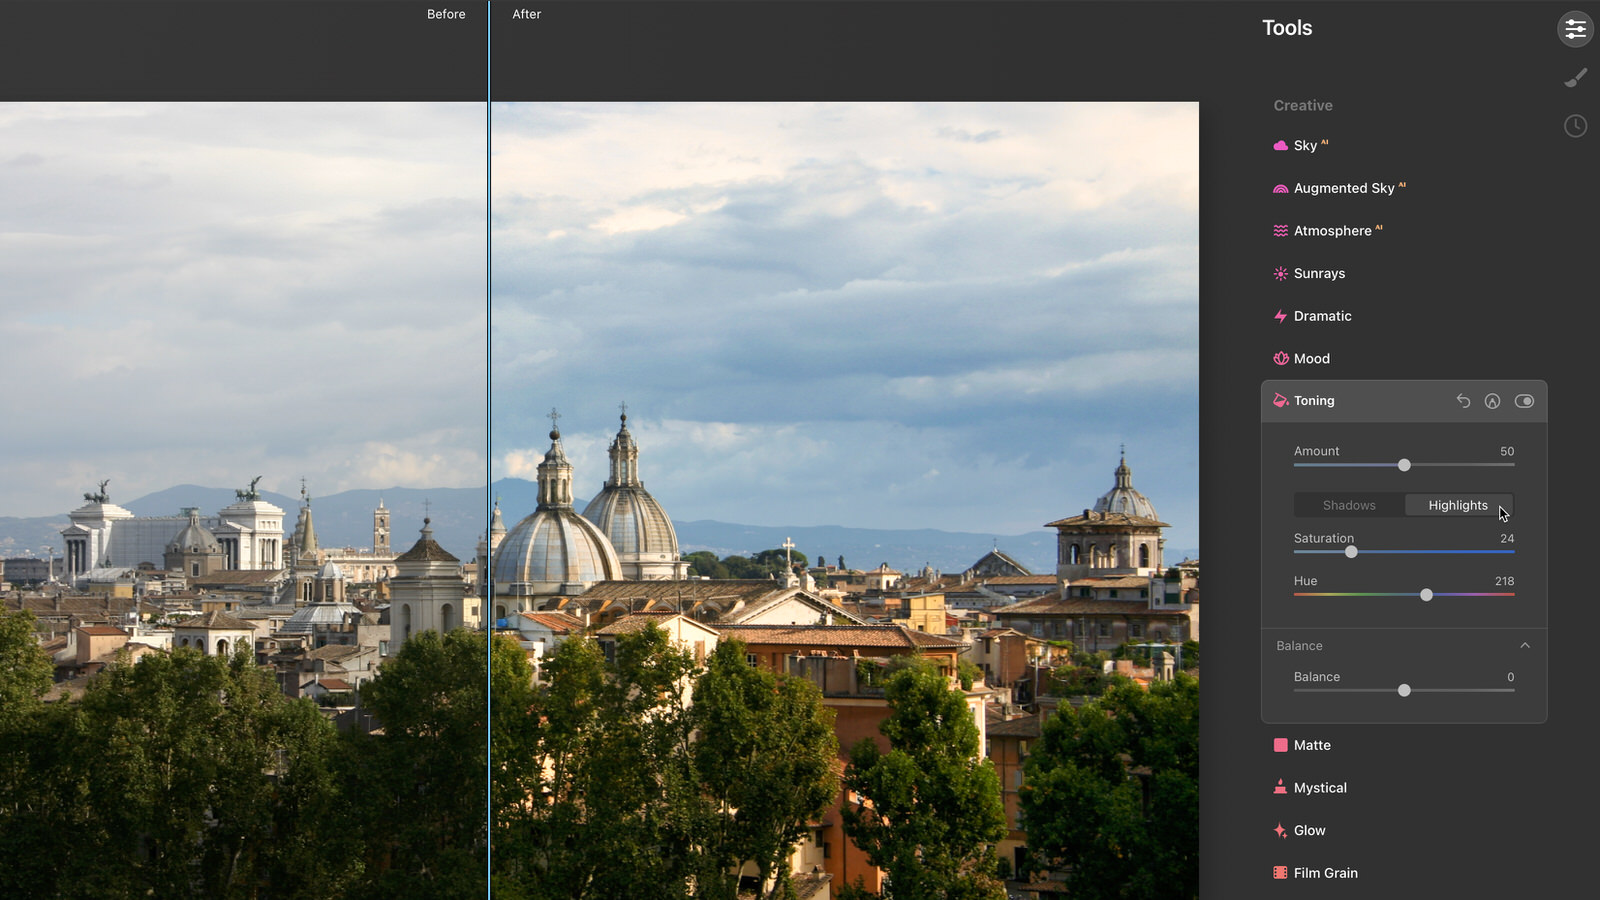Viewport: 1600px width, 900px height.
Task: Click the Balance section label
Action: pos(1299,646)
